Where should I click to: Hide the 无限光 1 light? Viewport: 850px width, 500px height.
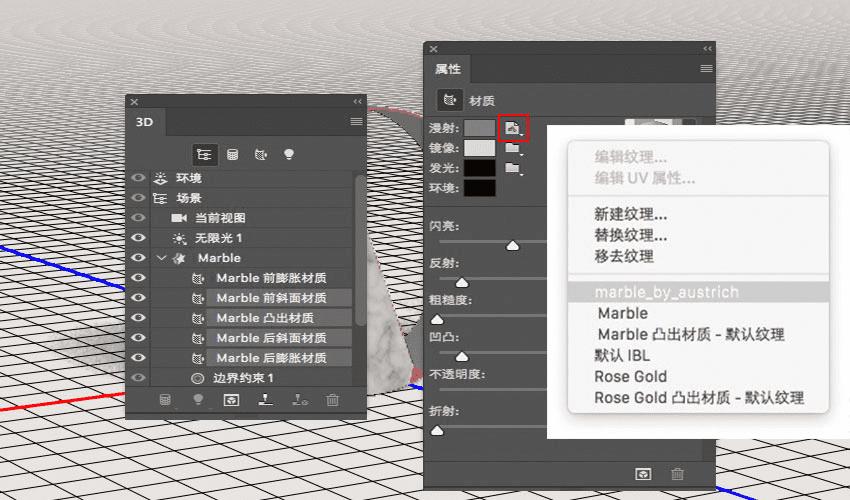point(138,238)
